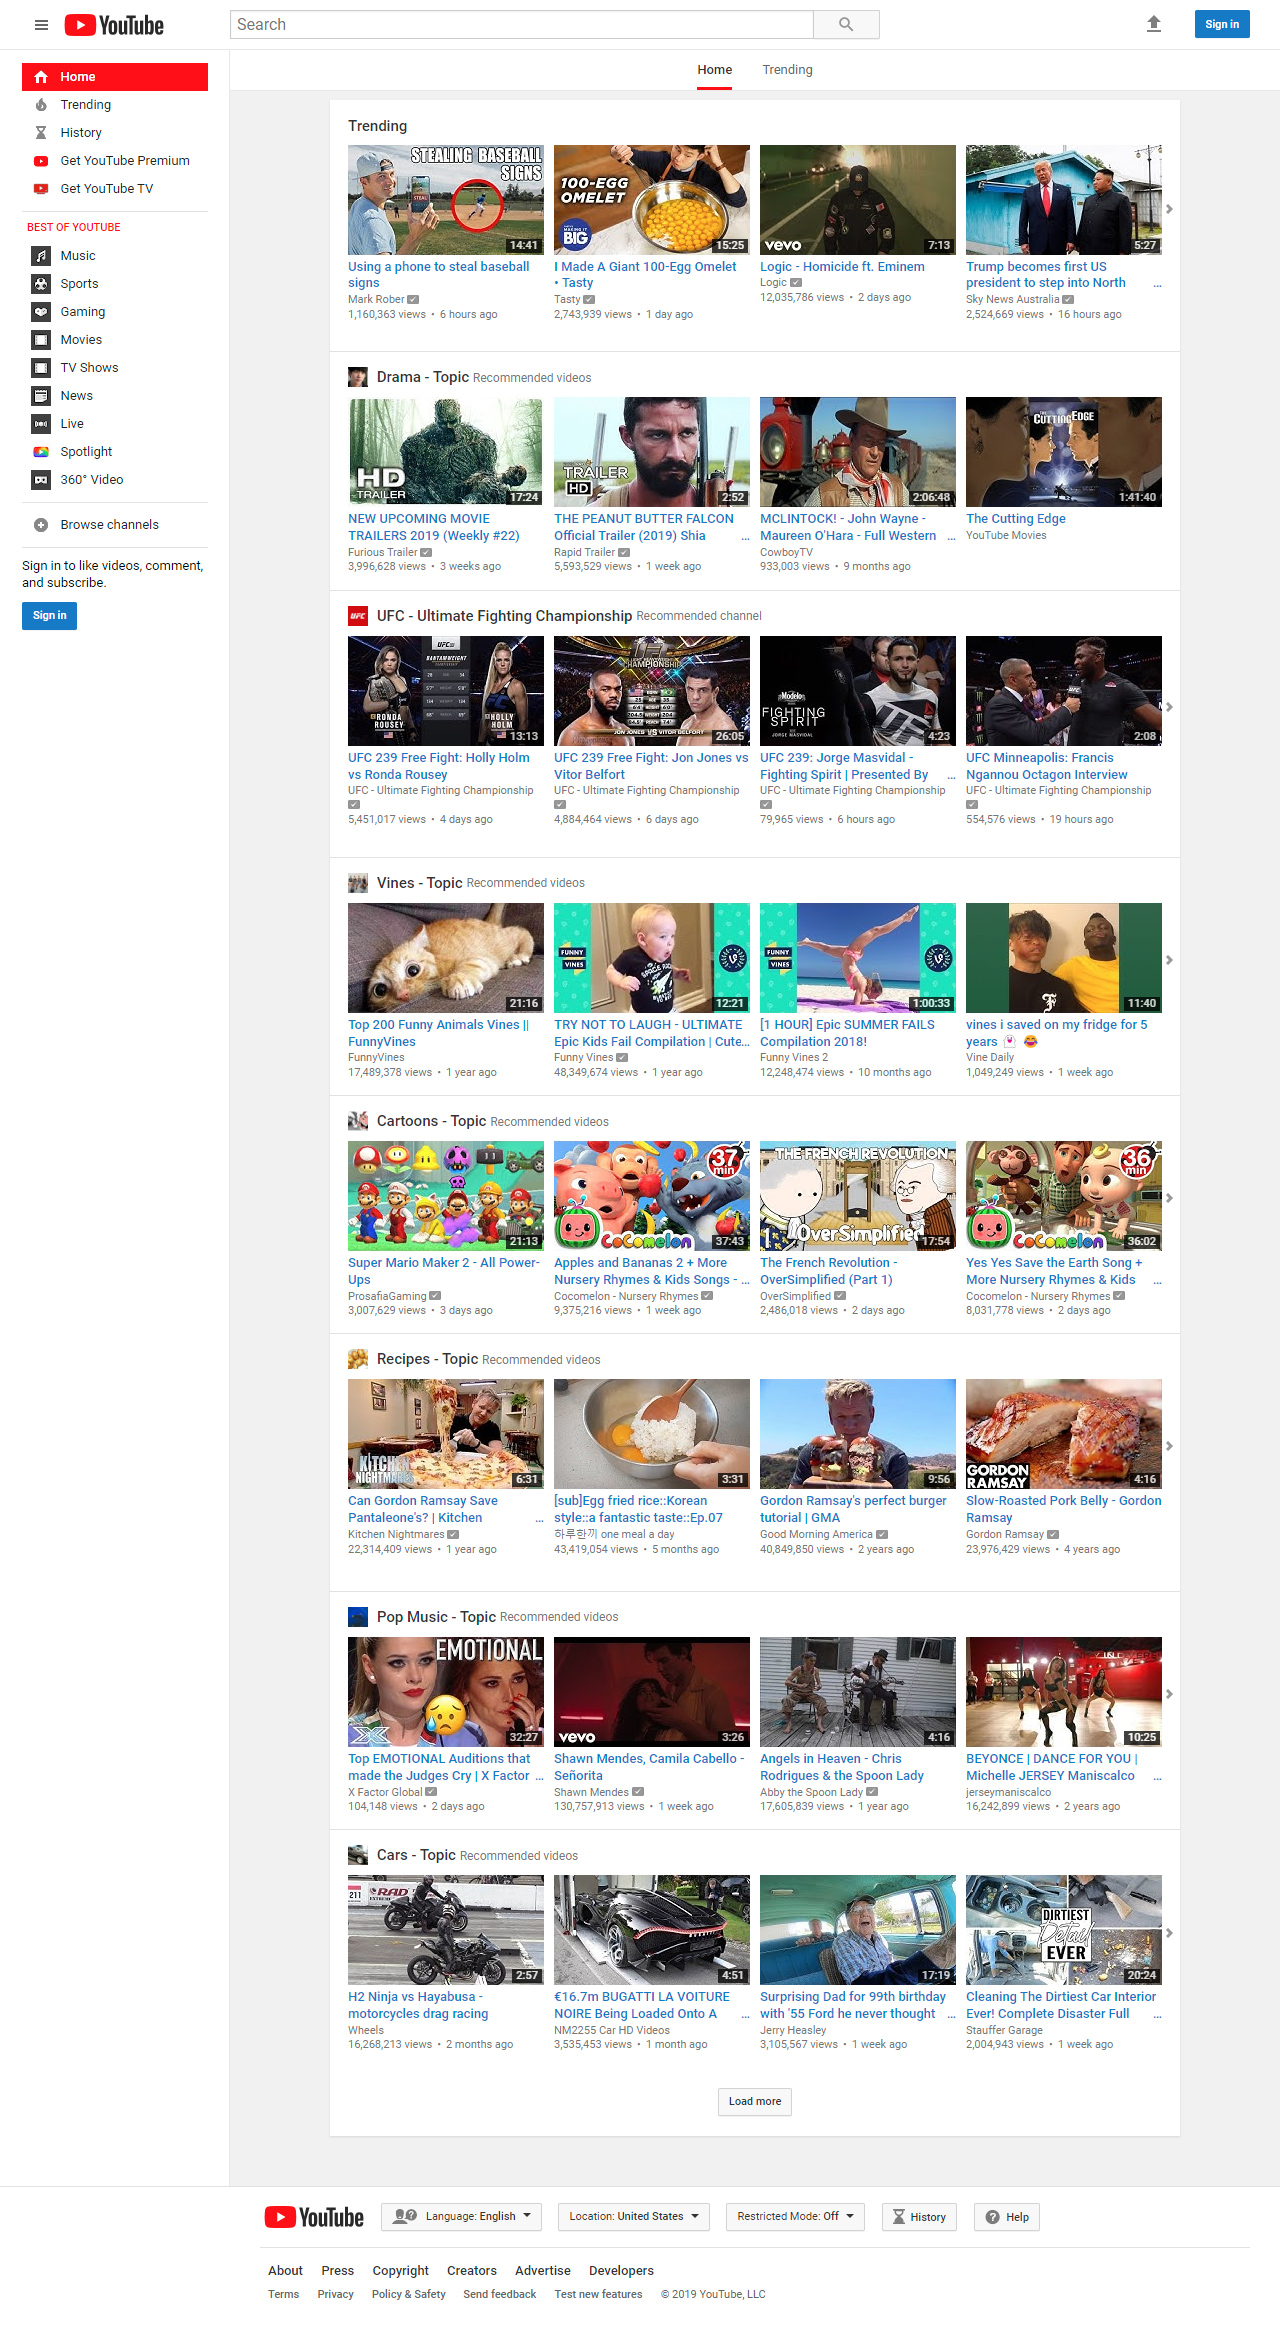Switch to the Home tab
The height and width of the screenshot is (2330, 1280).
tap(715, 70)
